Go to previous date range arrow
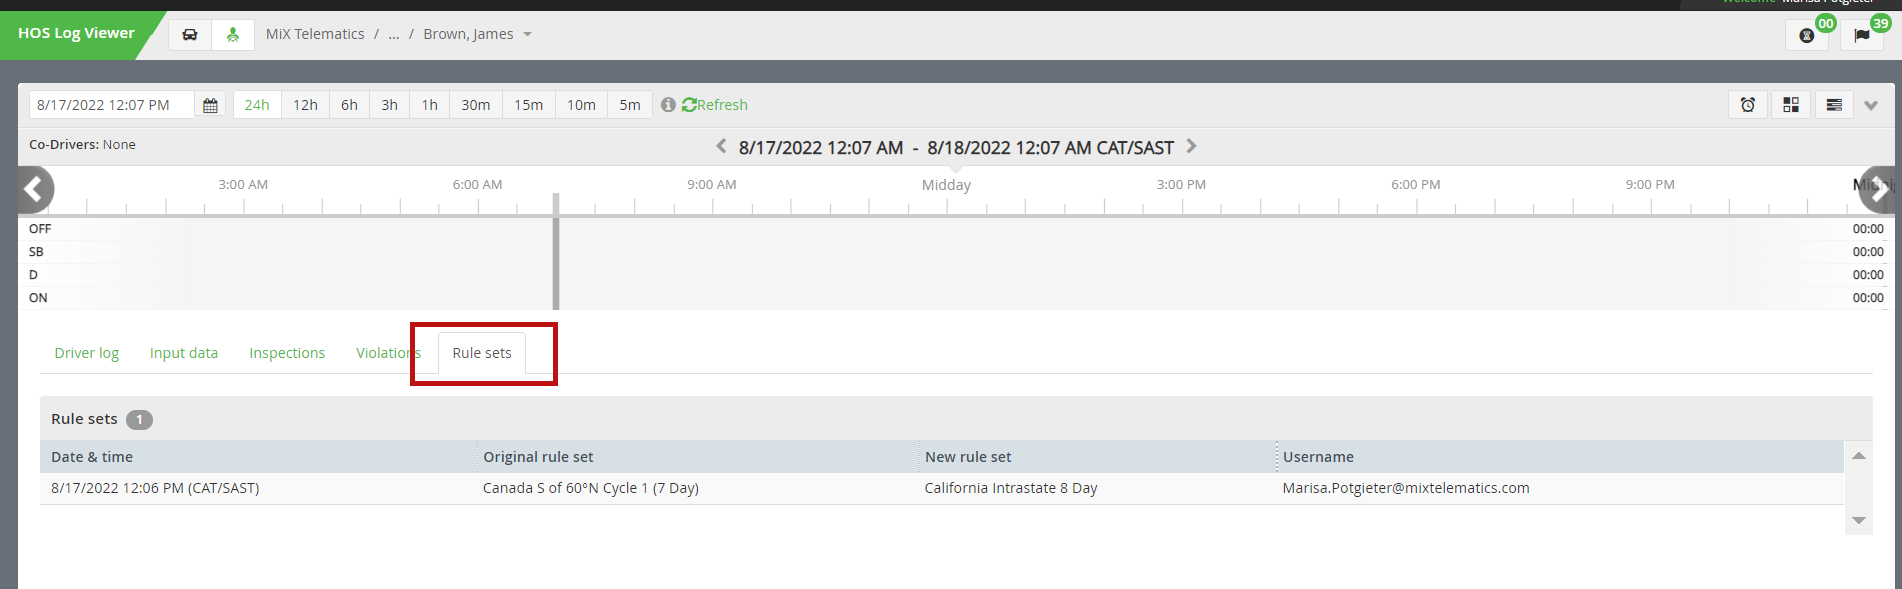This screenshot has height=589, width=1902. pos(721,146)
